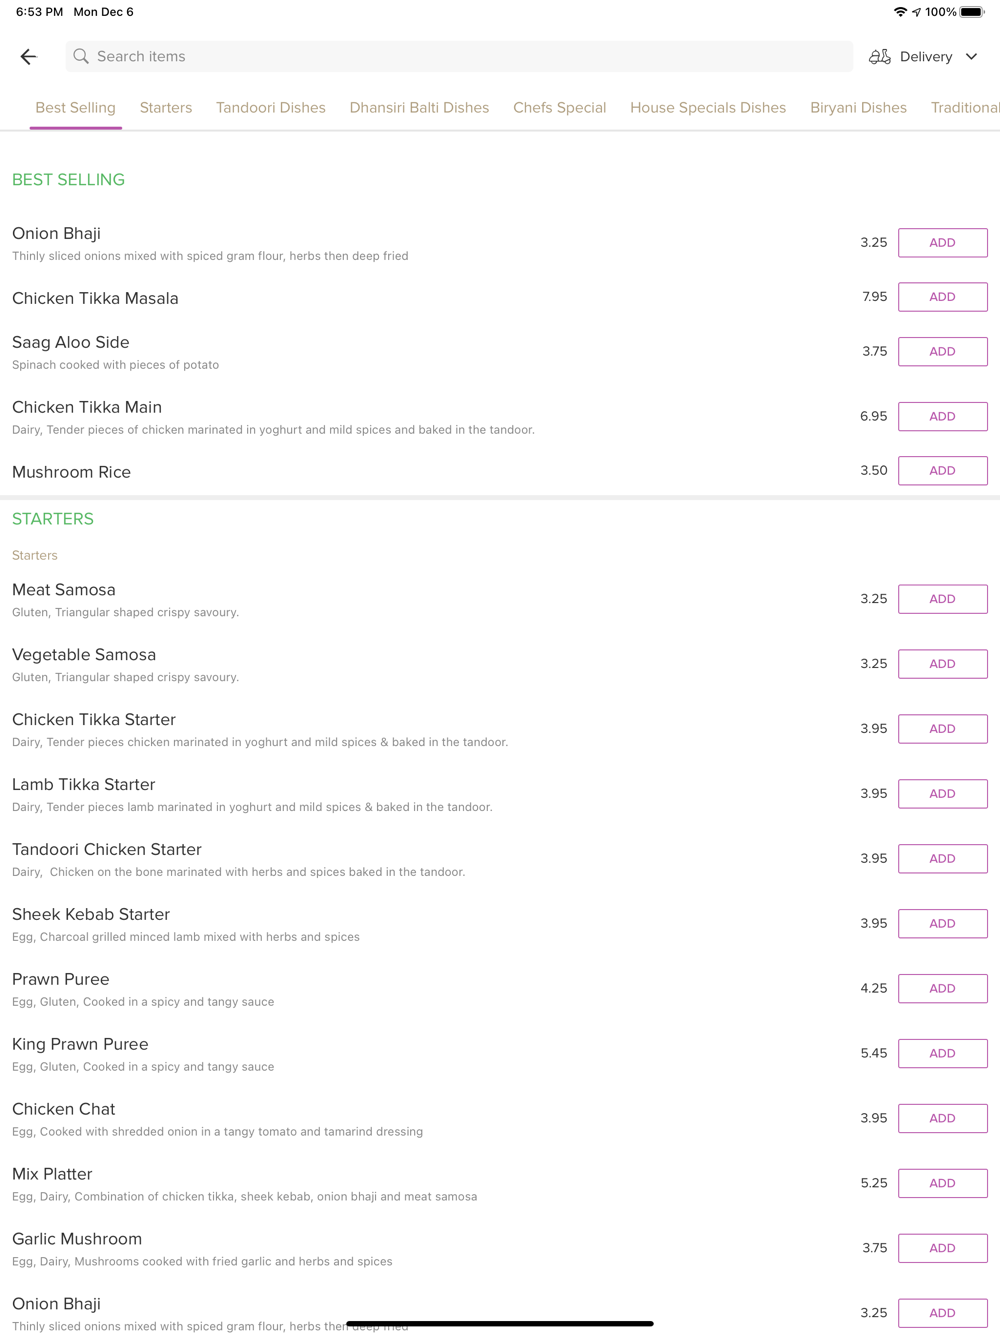This screenshot has height=1334, width=1000.
Task: Add Chicken Tikka Masala to order
Action: pyautogui.click(x=942, y=297)
